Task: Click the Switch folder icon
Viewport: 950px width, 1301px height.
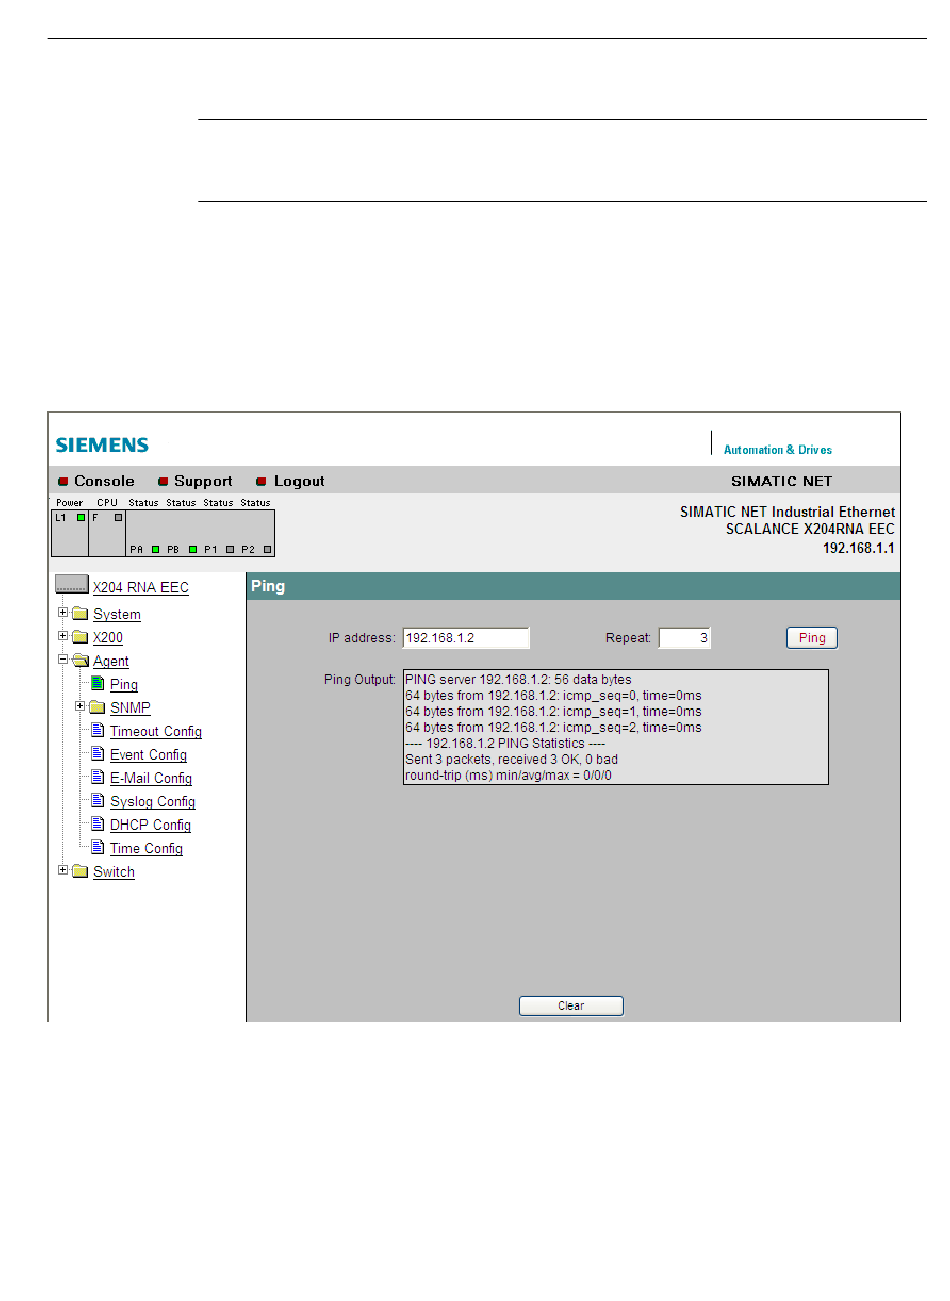Action: (x=80, y=871)
